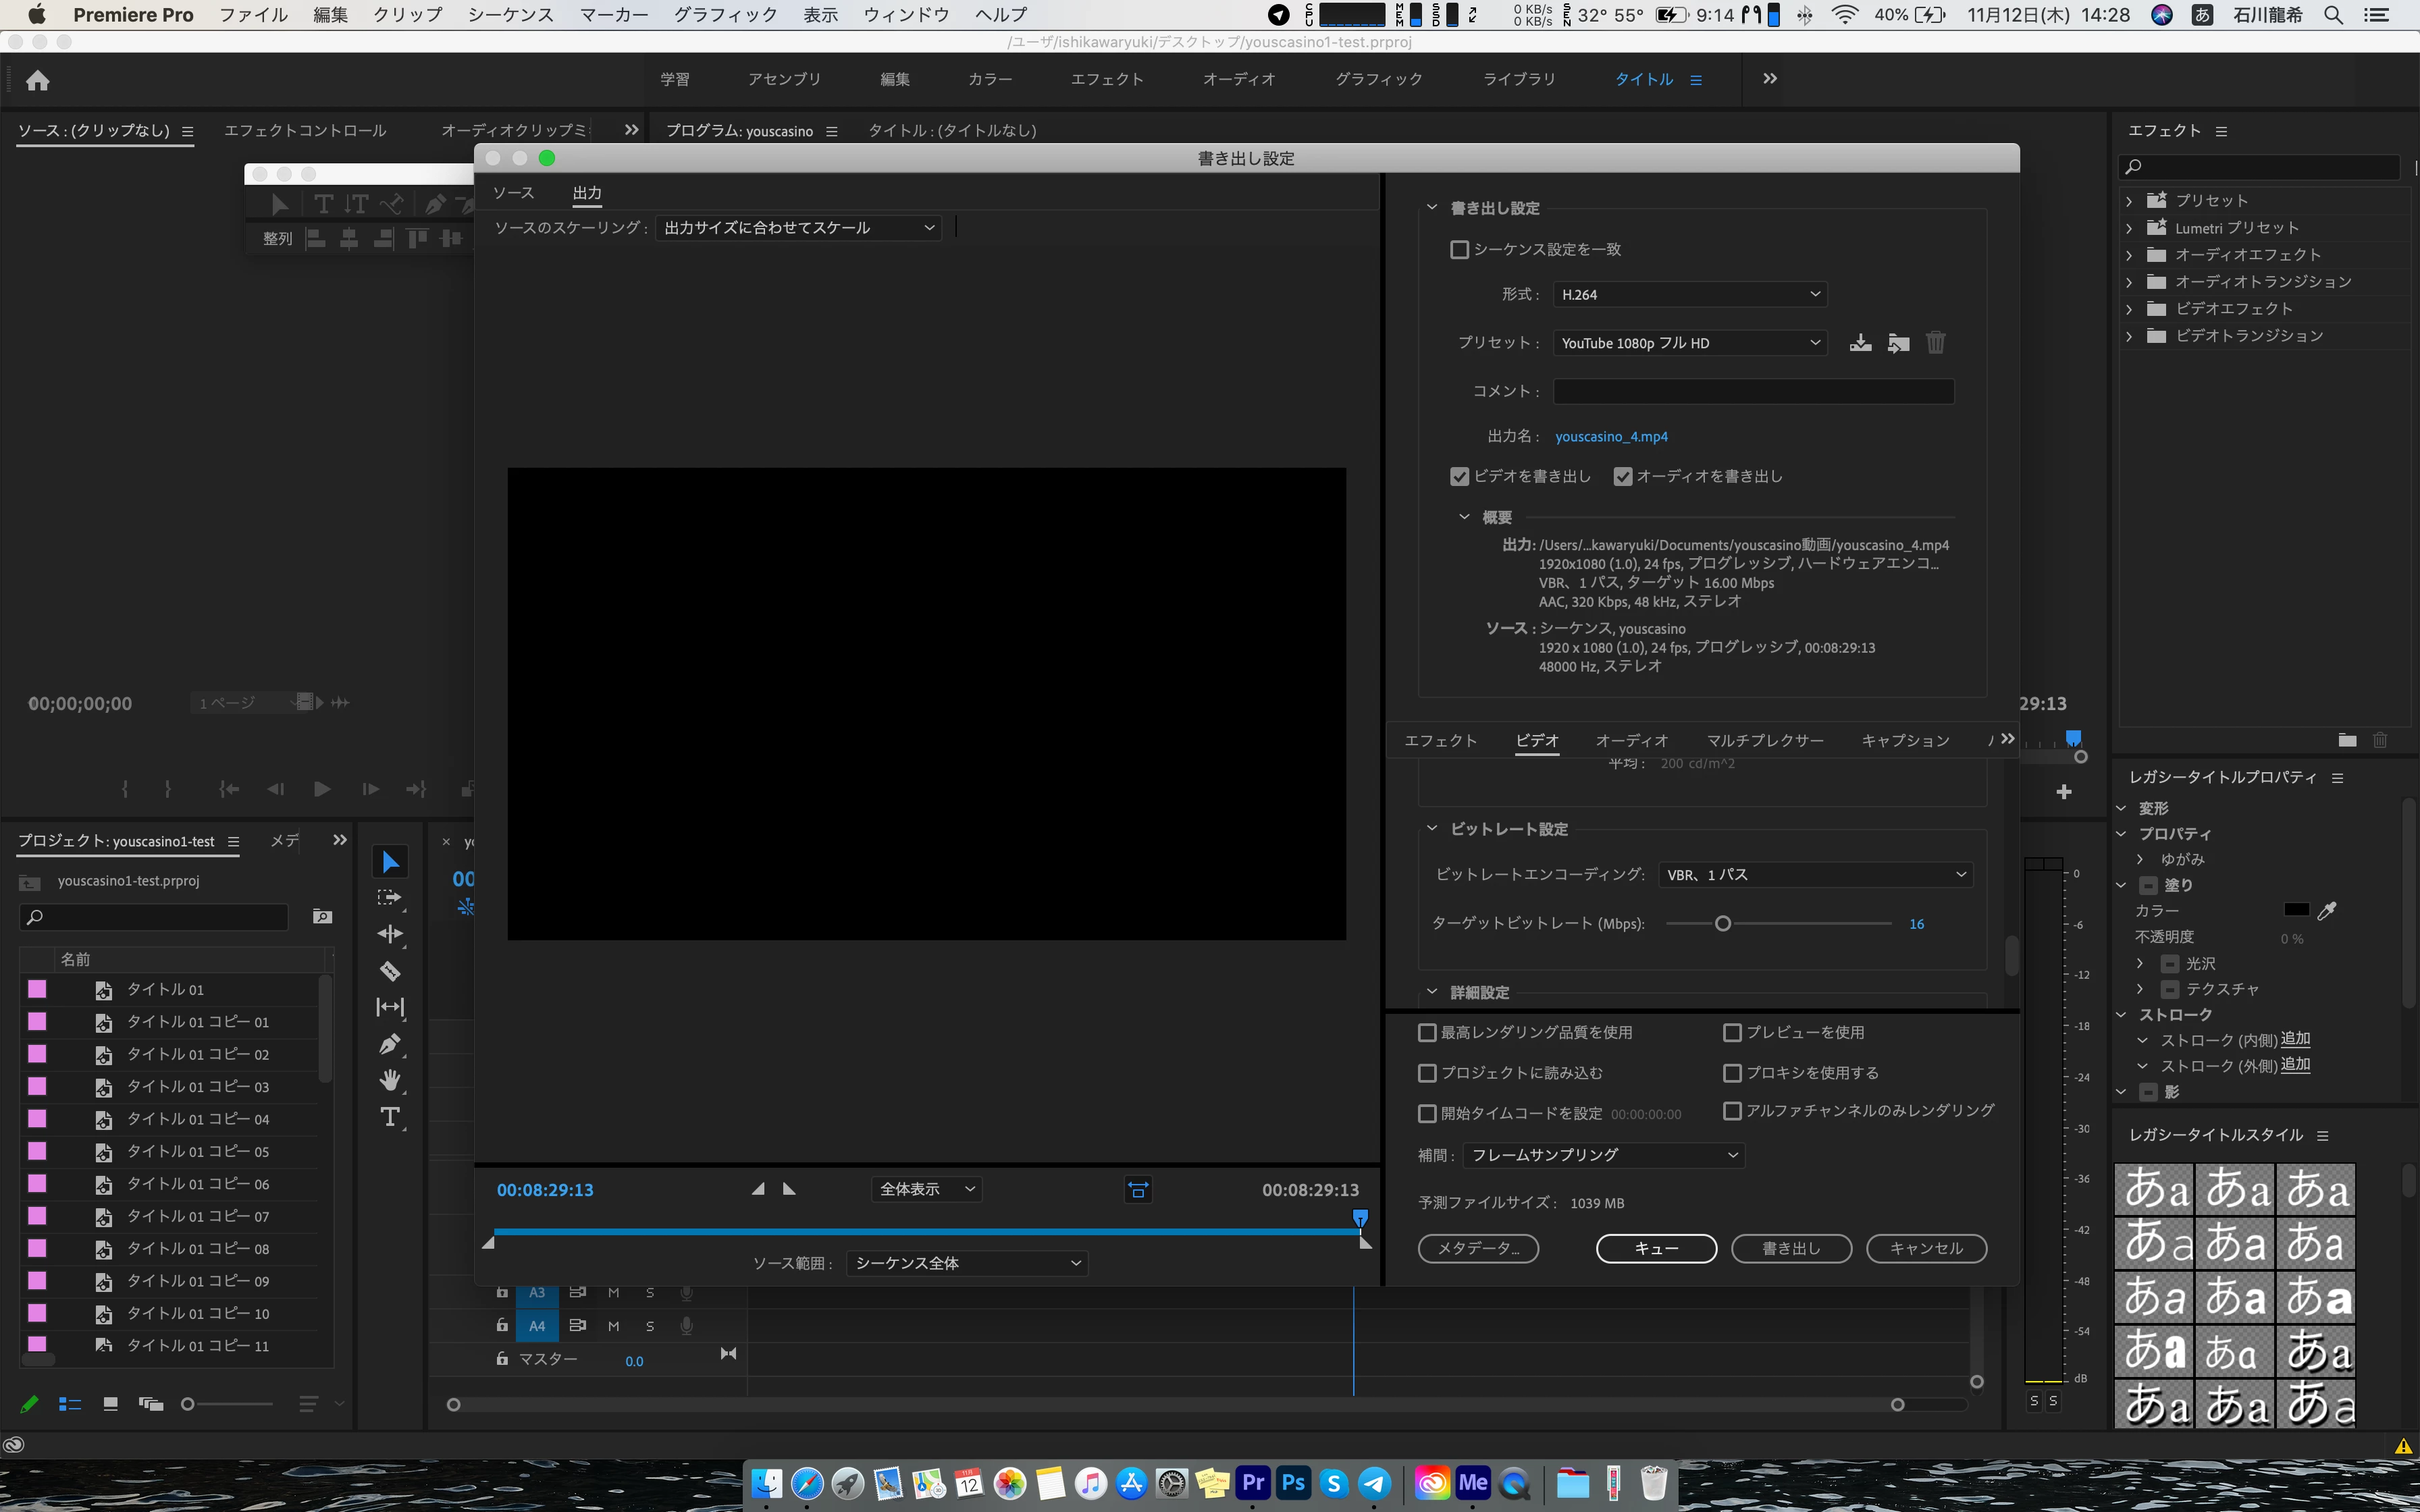Select the Pen tool in tools panel
Screen dimensions: 2420x1512
(390, 1044)
